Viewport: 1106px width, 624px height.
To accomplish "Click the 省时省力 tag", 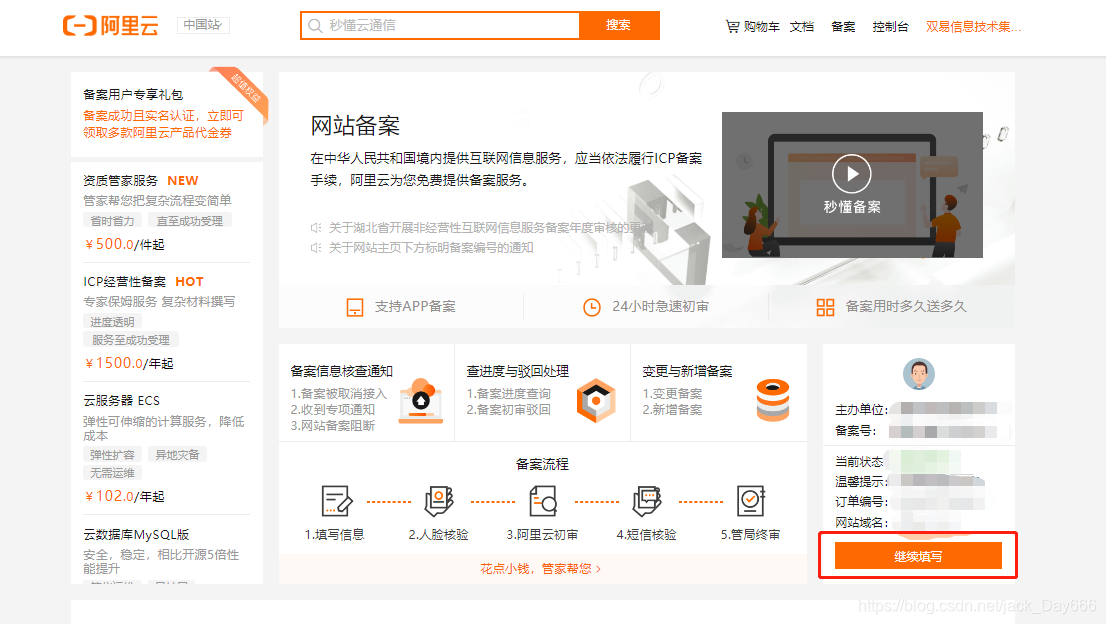I will pos(112,221).
